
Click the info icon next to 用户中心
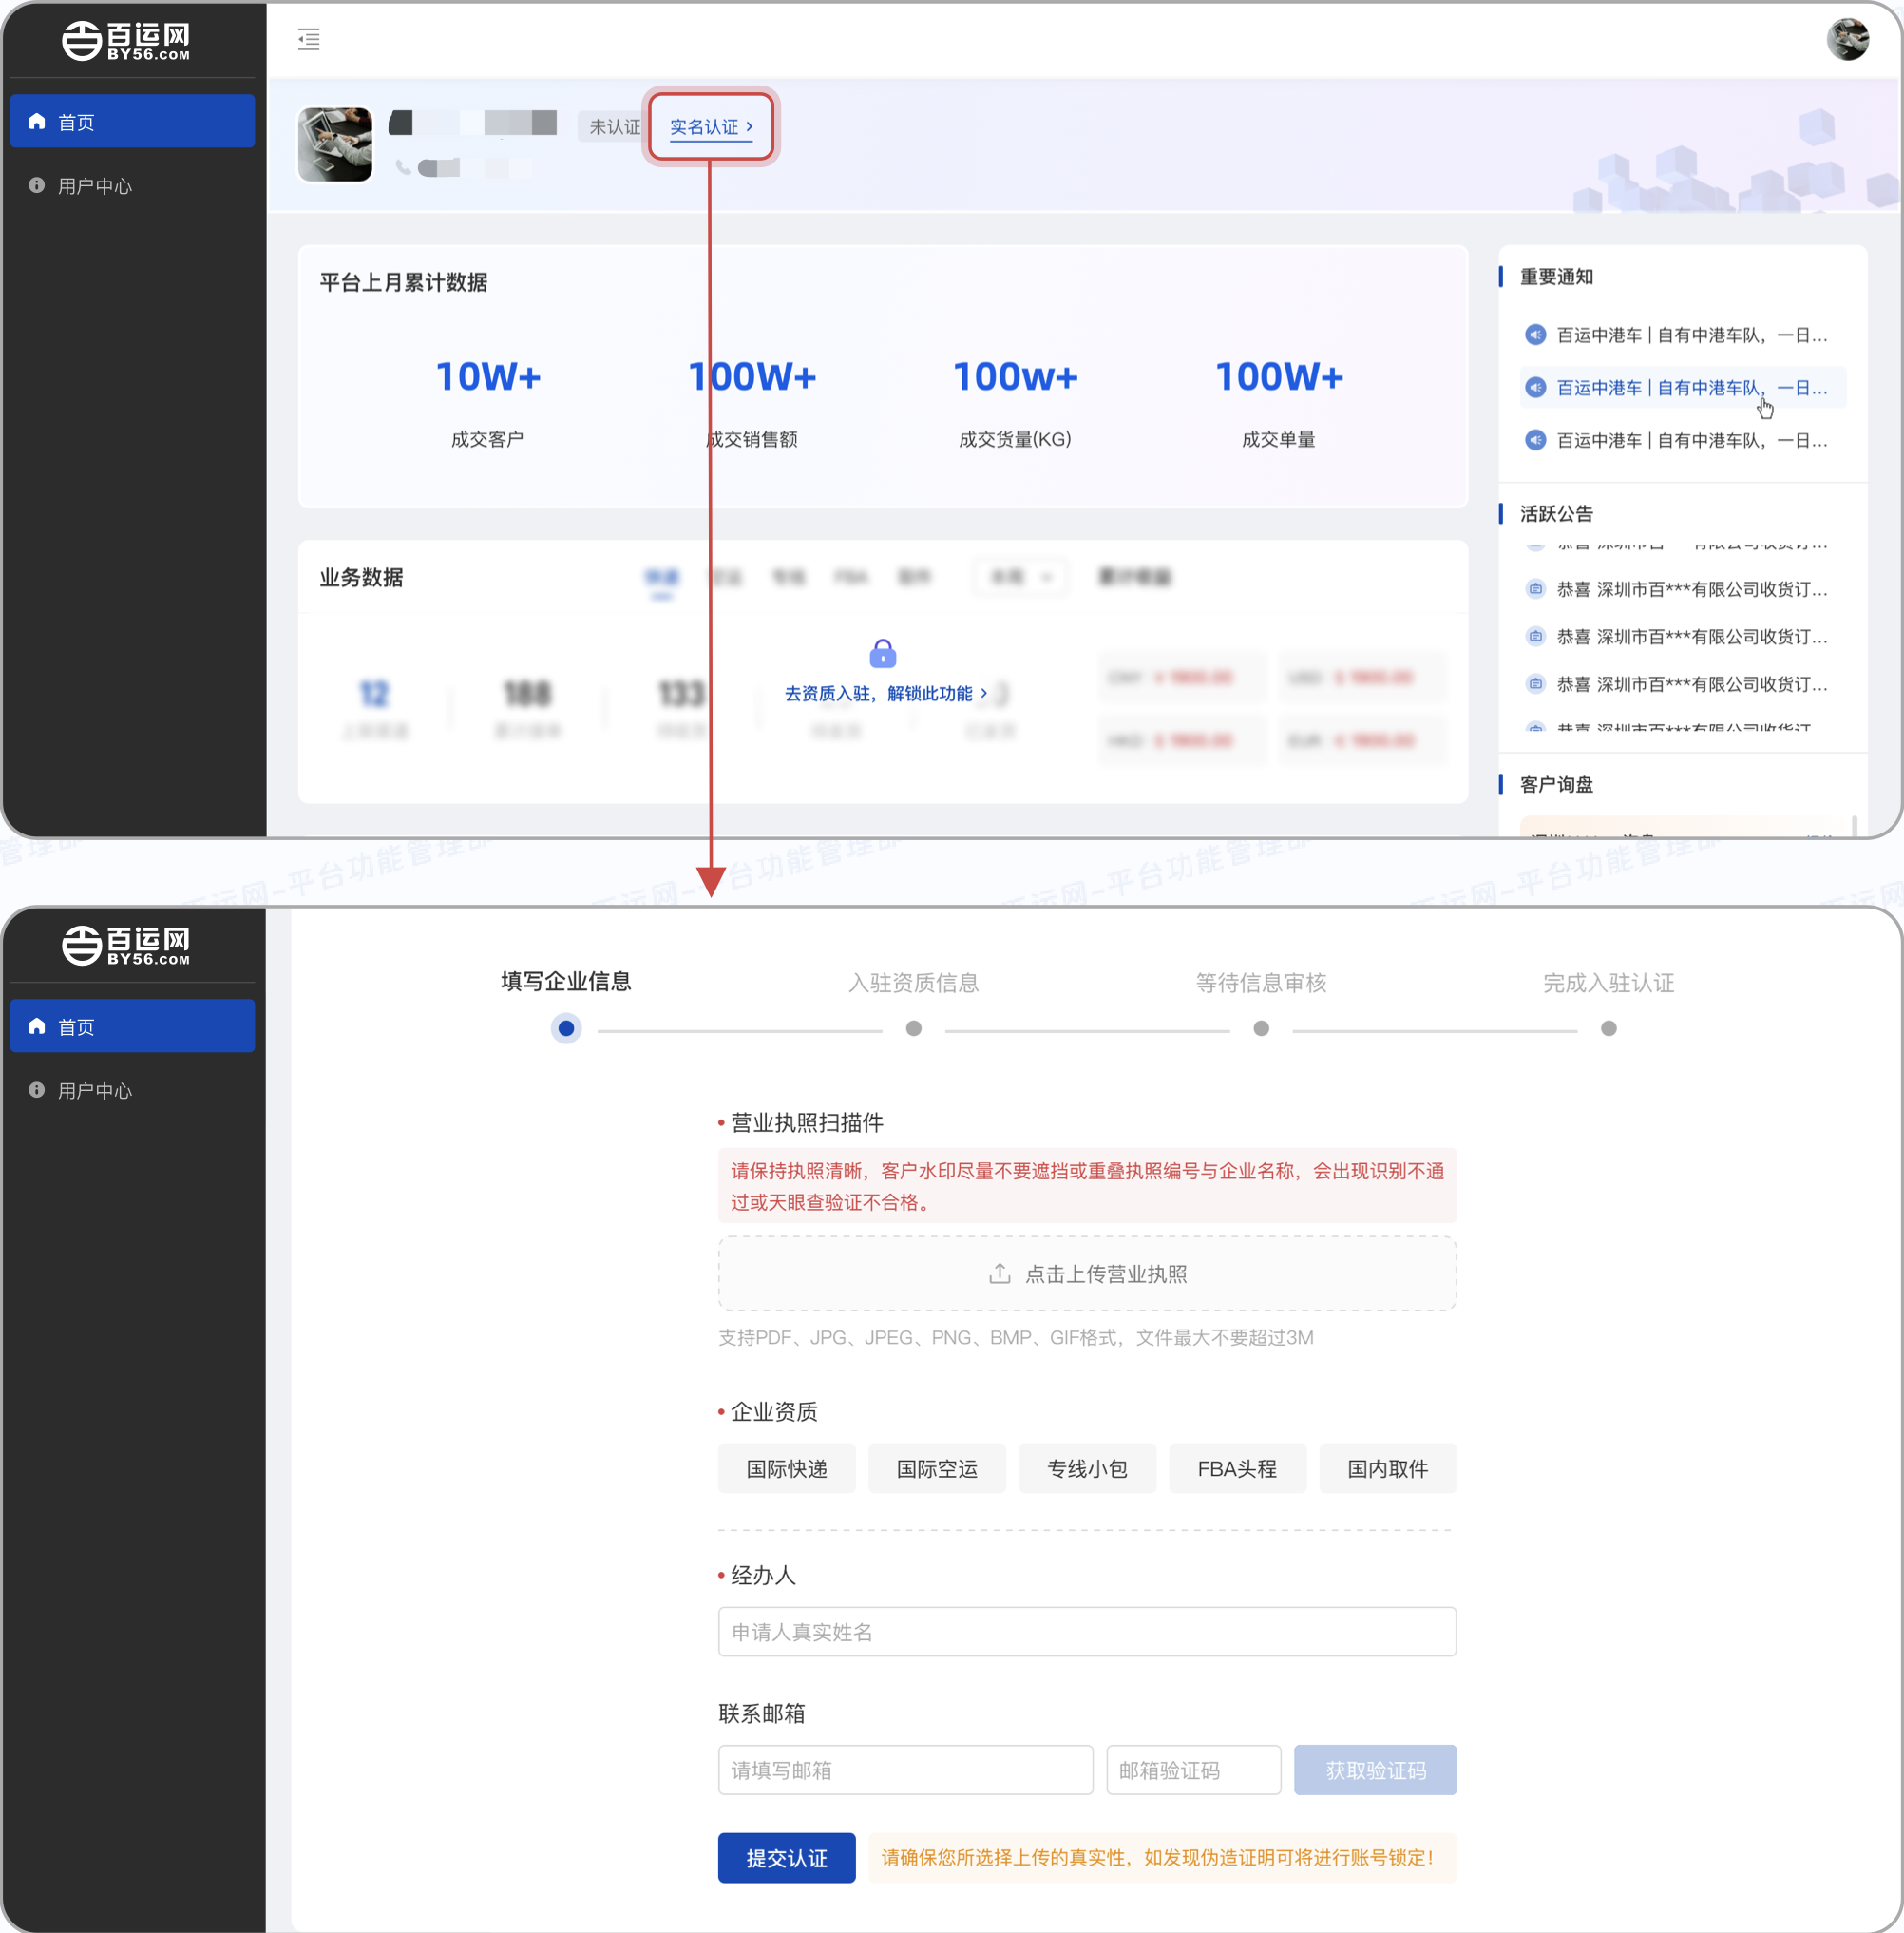click(37, 186)
